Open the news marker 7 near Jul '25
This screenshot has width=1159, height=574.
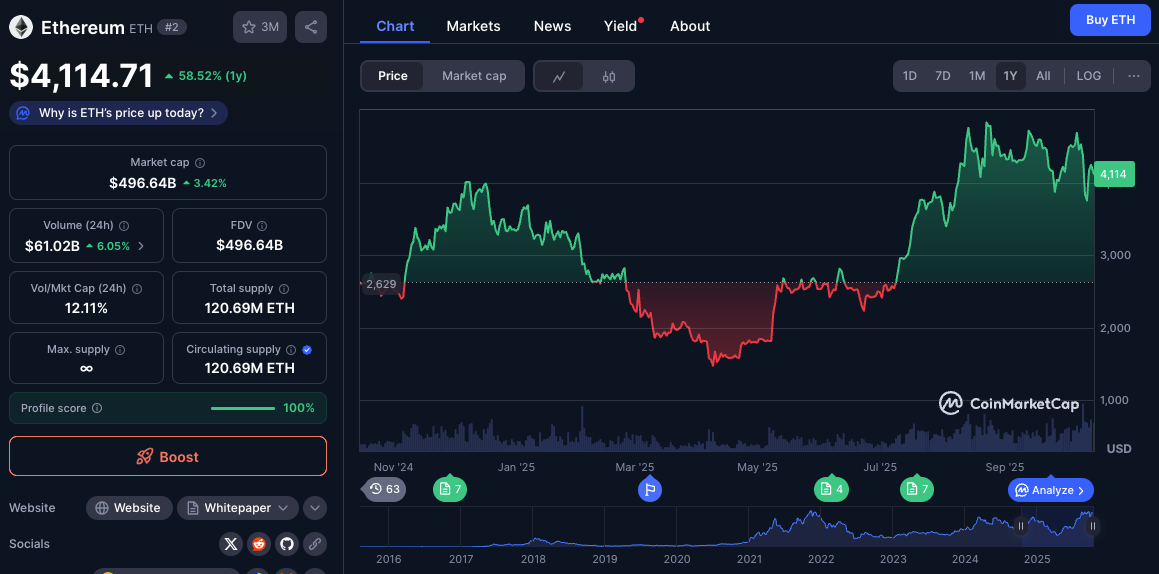pos(917,488)
